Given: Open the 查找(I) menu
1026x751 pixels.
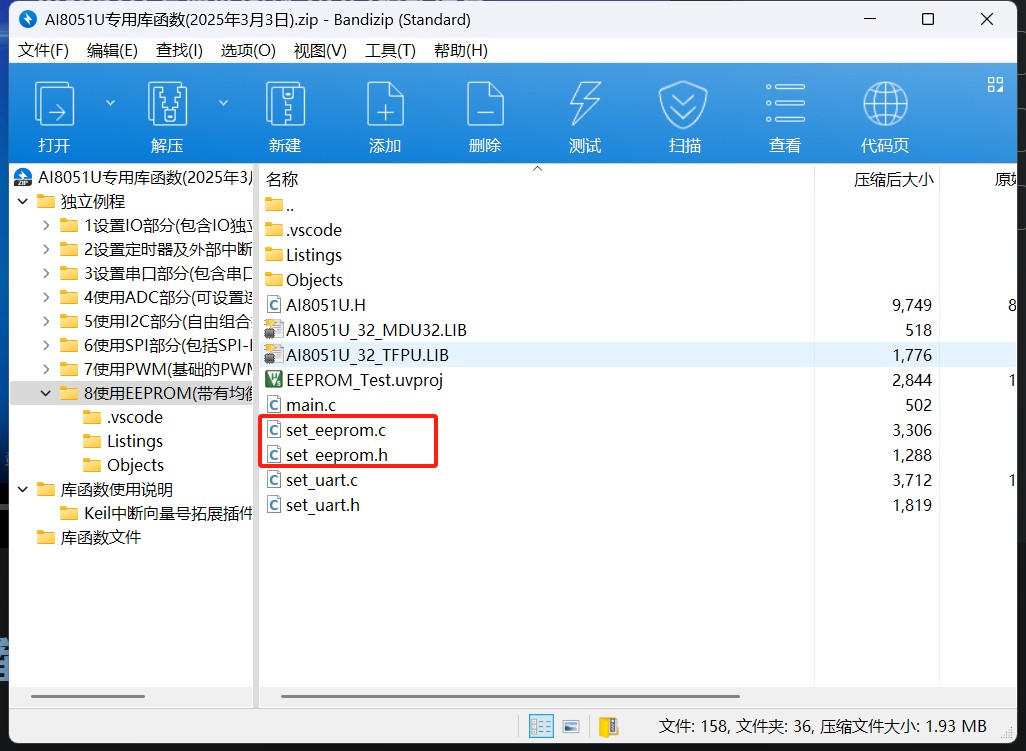Looking at the screenshot, I should pos(179,50).
